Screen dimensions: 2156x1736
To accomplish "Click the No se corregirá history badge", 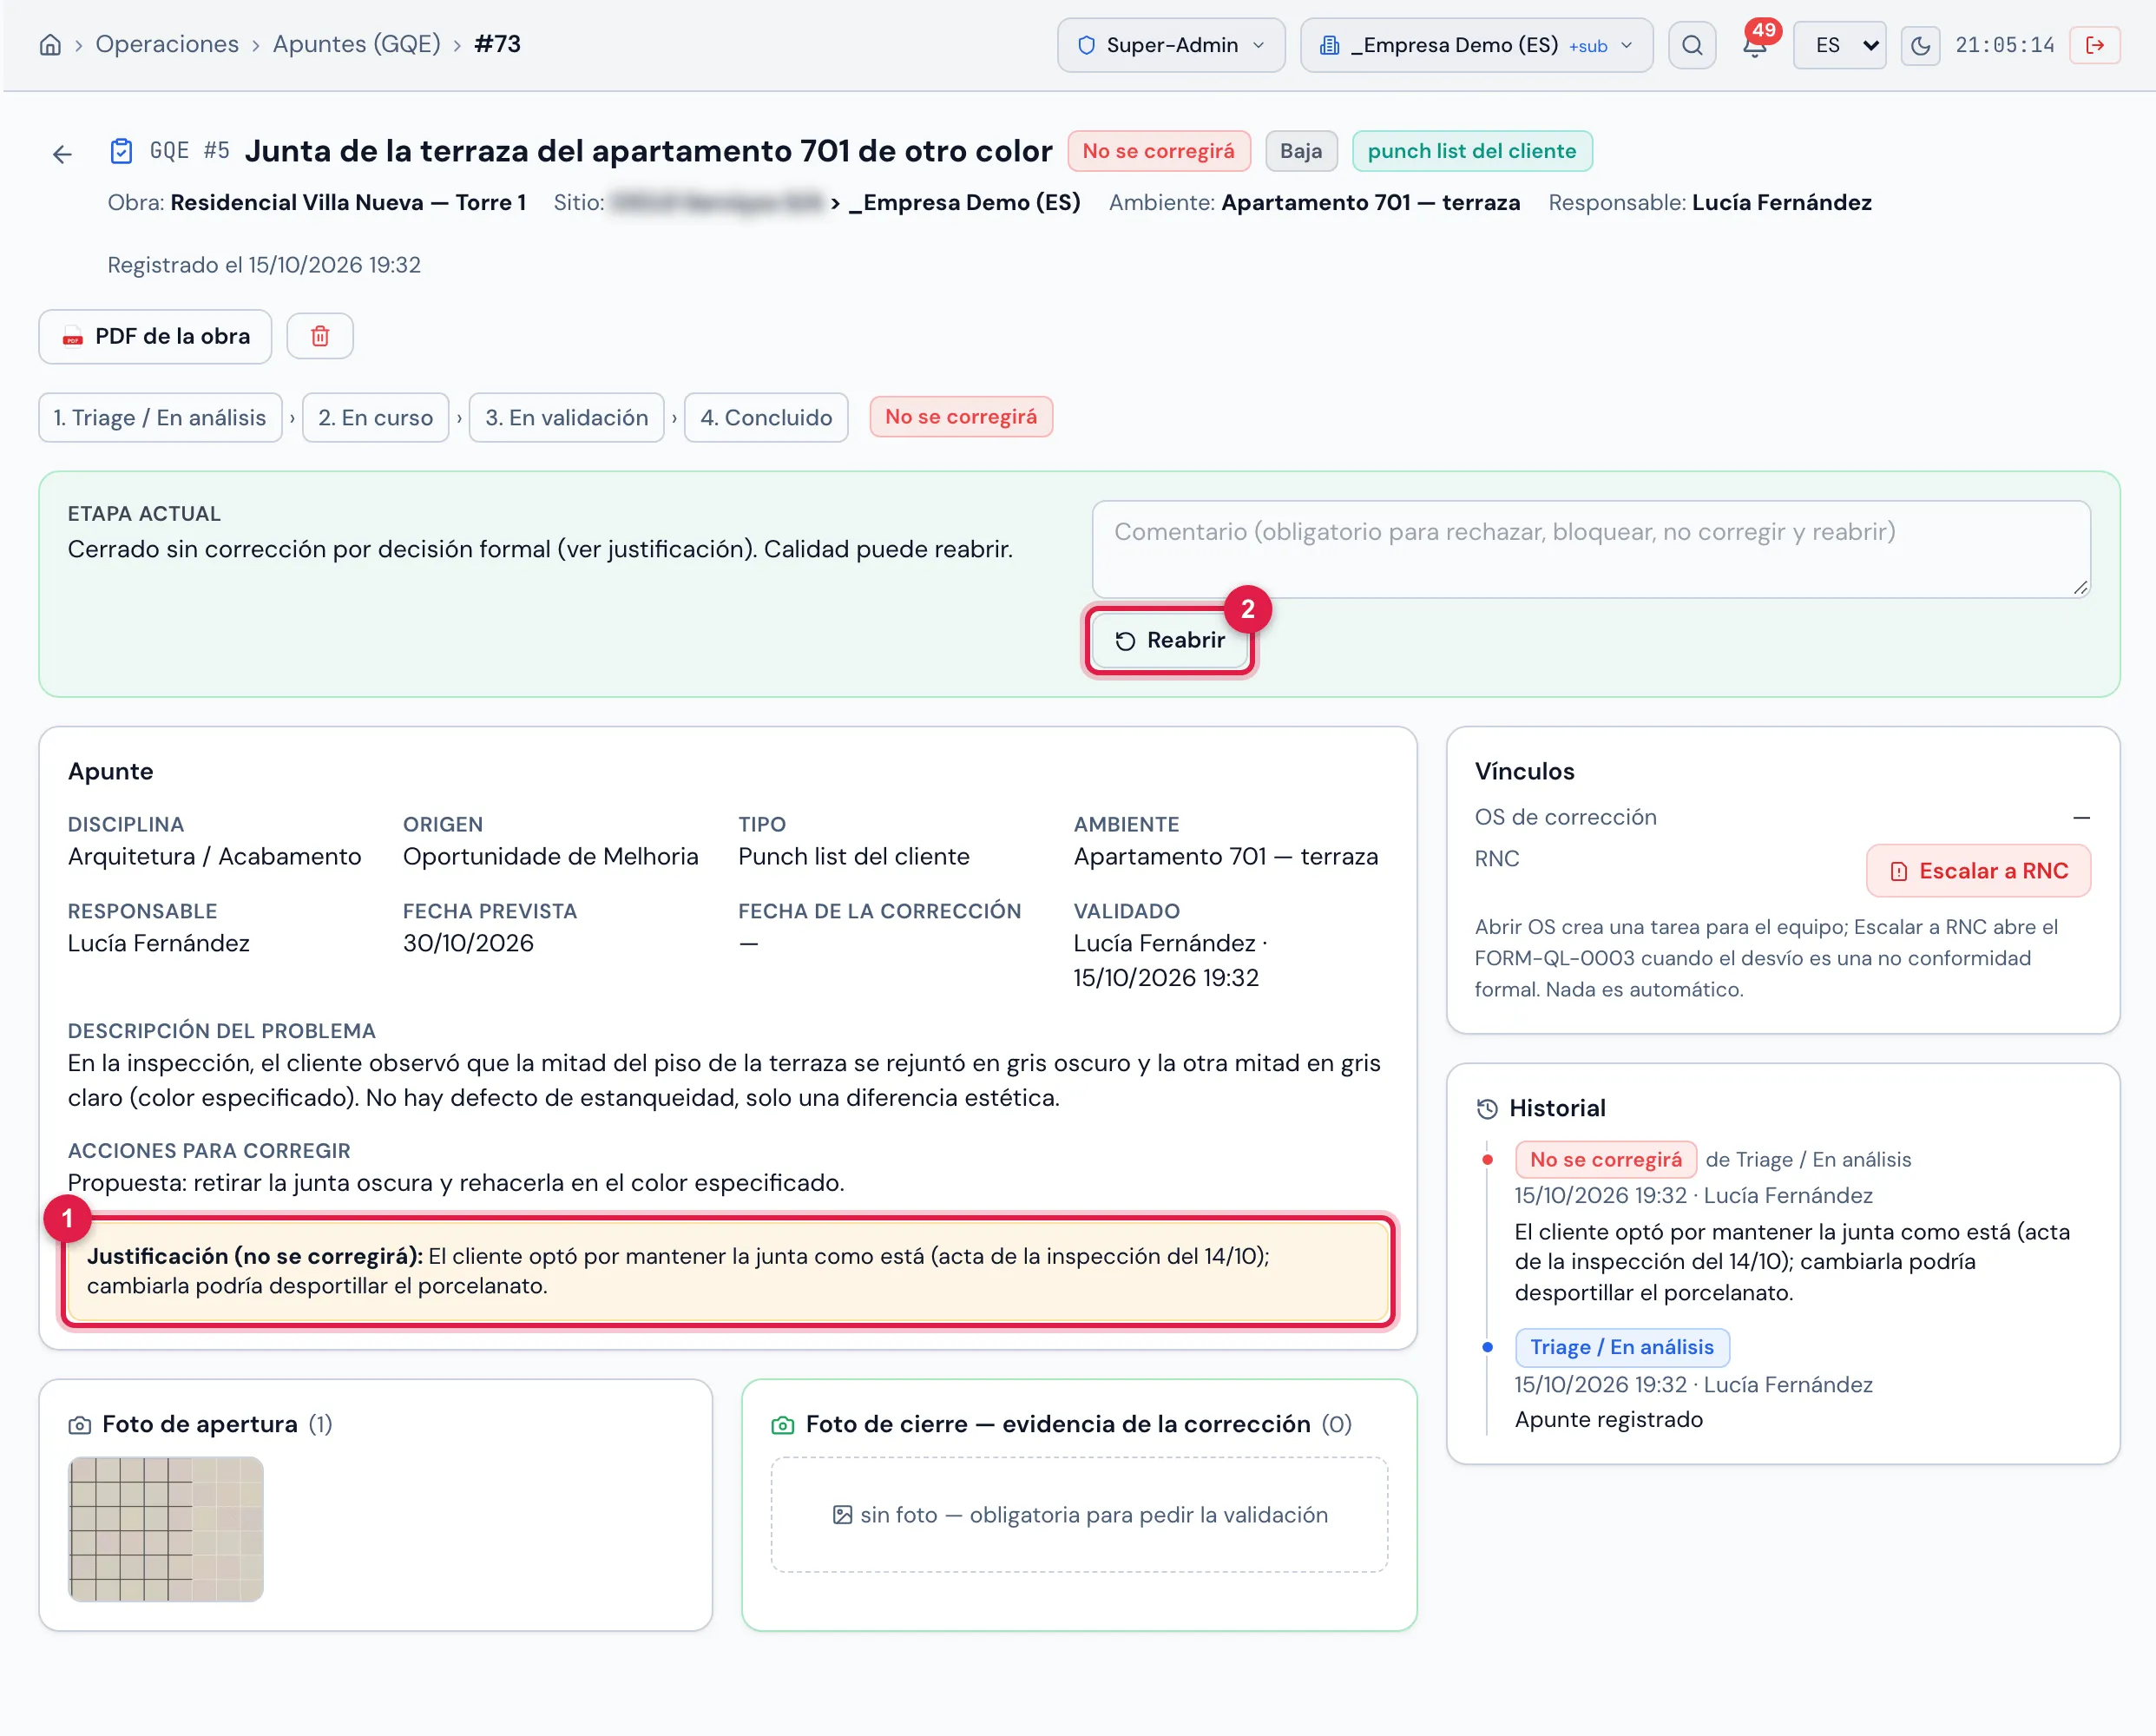I will click(x=1606, y=1160).
